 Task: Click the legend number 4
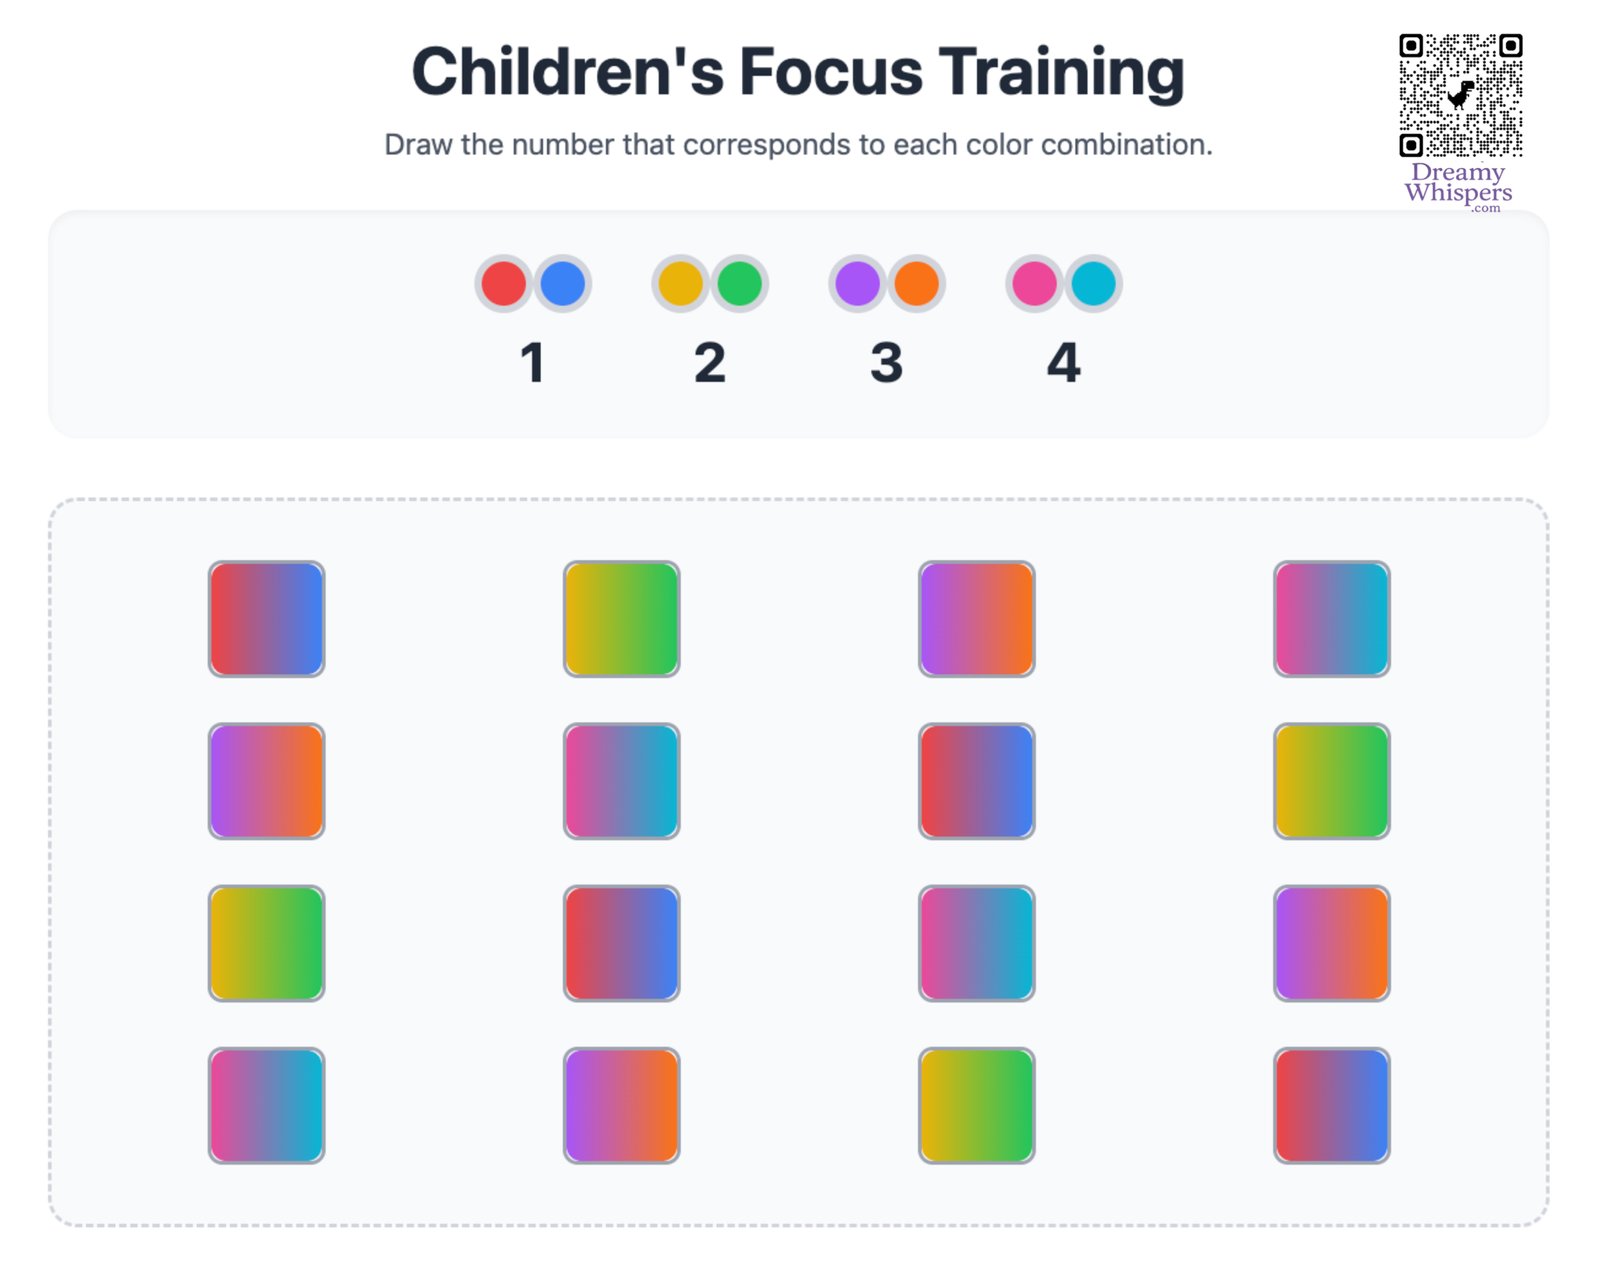click(1064, 363)
